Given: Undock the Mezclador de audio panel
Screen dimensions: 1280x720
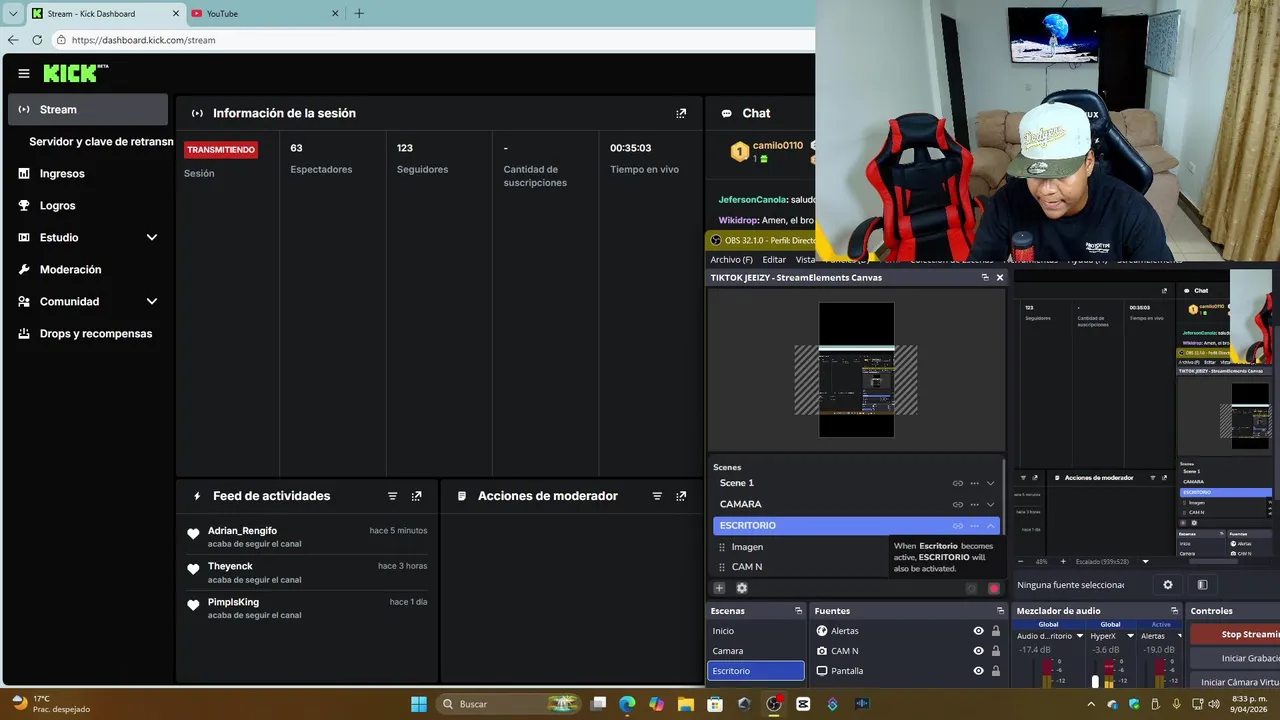Looking at the screenshot, I should pos(1174,610).
